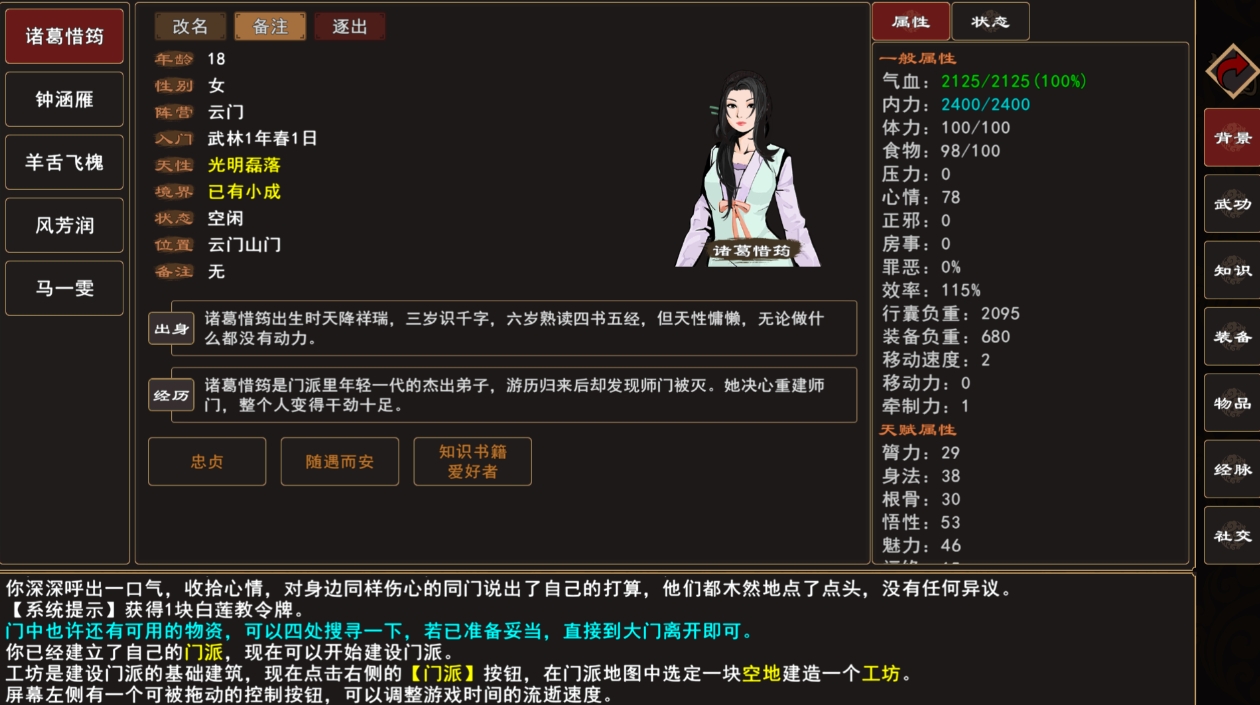This screenshot has height=705, width=1260.
Task: Switch to the 状态 status tab
Action: pyautogui.click(x=990, y=21)
